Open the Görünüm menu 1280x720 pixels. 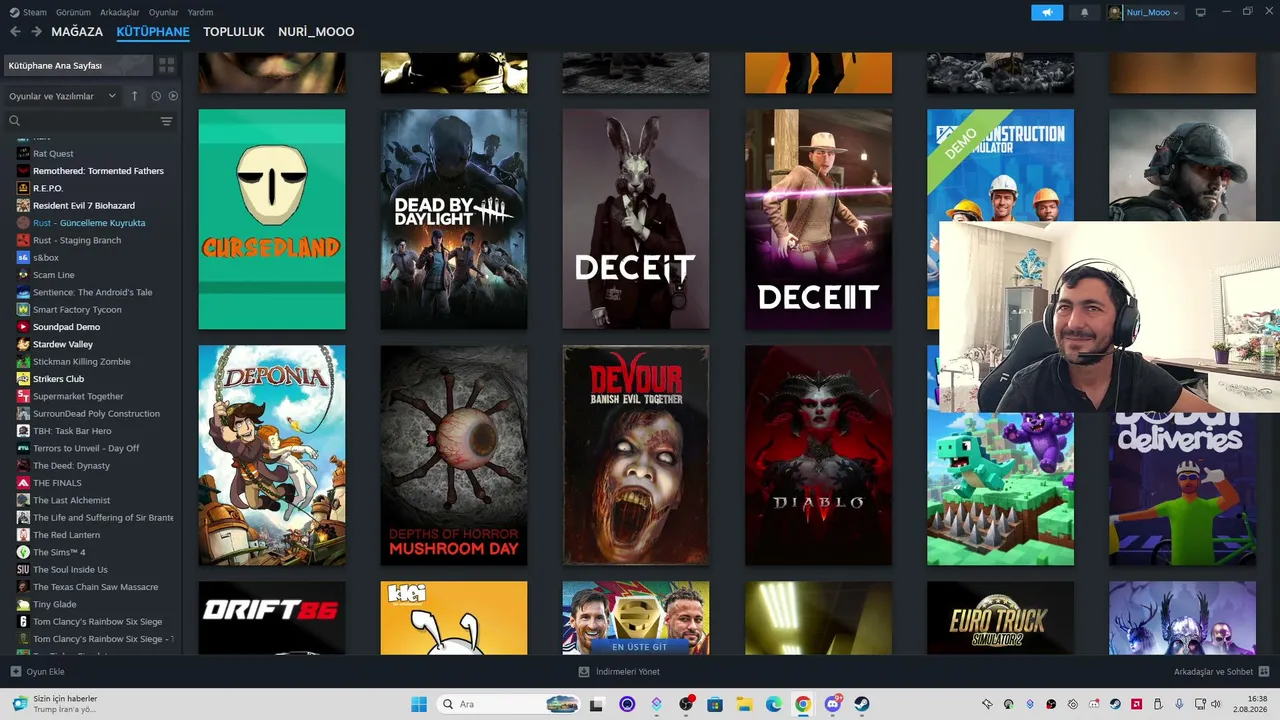(73, 12)
